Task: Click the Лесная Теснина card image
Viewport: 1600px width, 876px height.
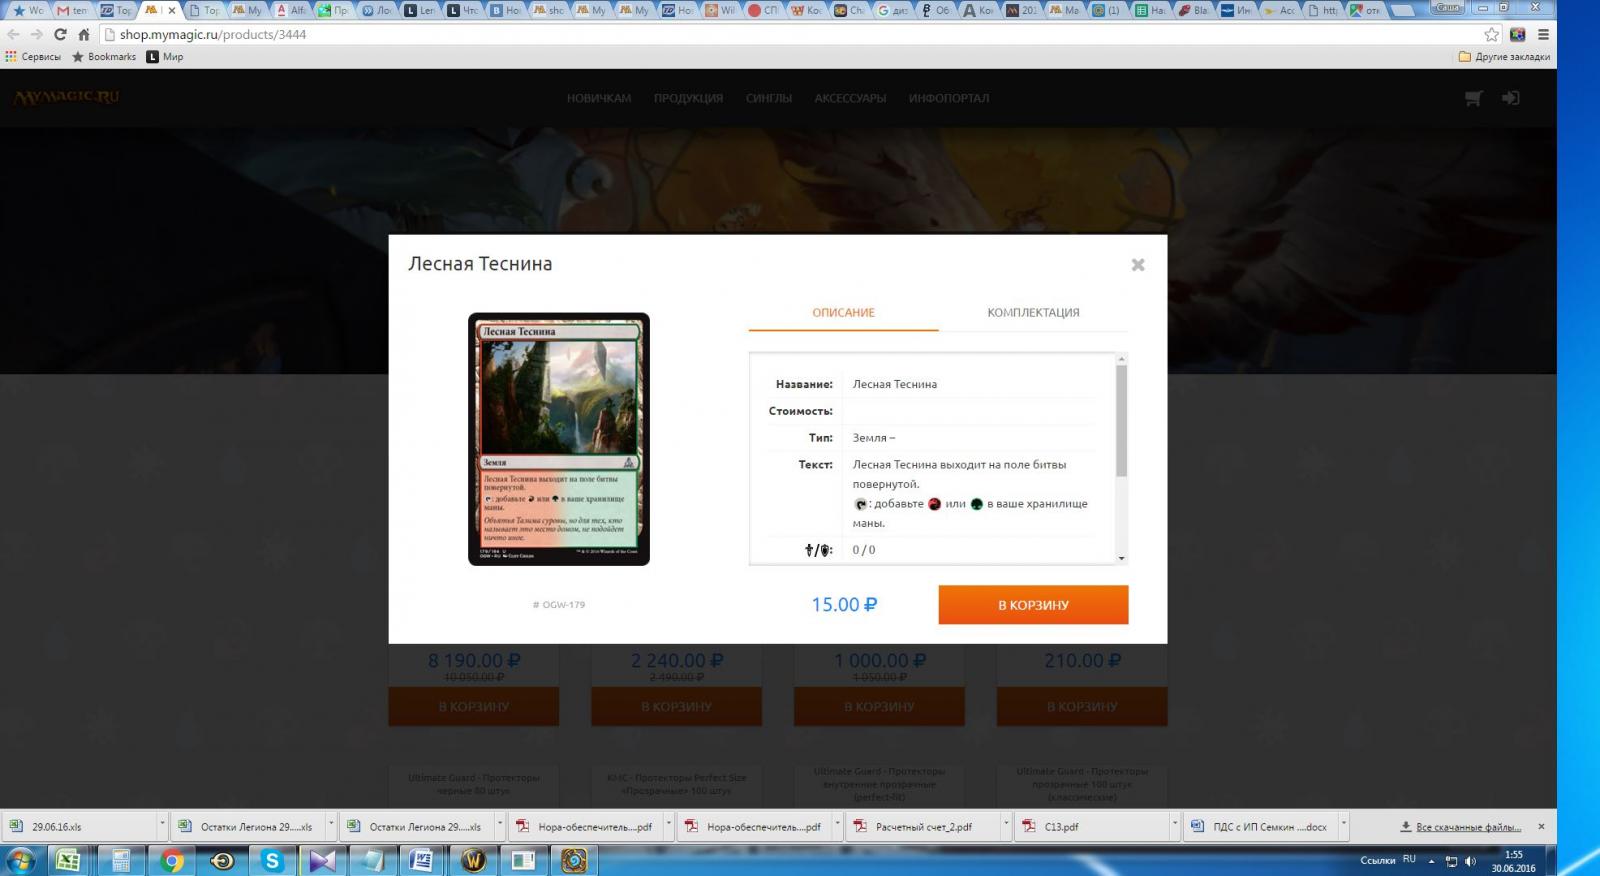Action: [558, 439]
